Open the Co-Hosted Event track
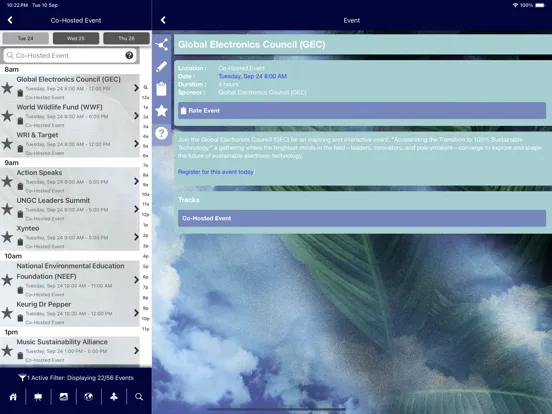The image size is (552, 414). (362, 218)
